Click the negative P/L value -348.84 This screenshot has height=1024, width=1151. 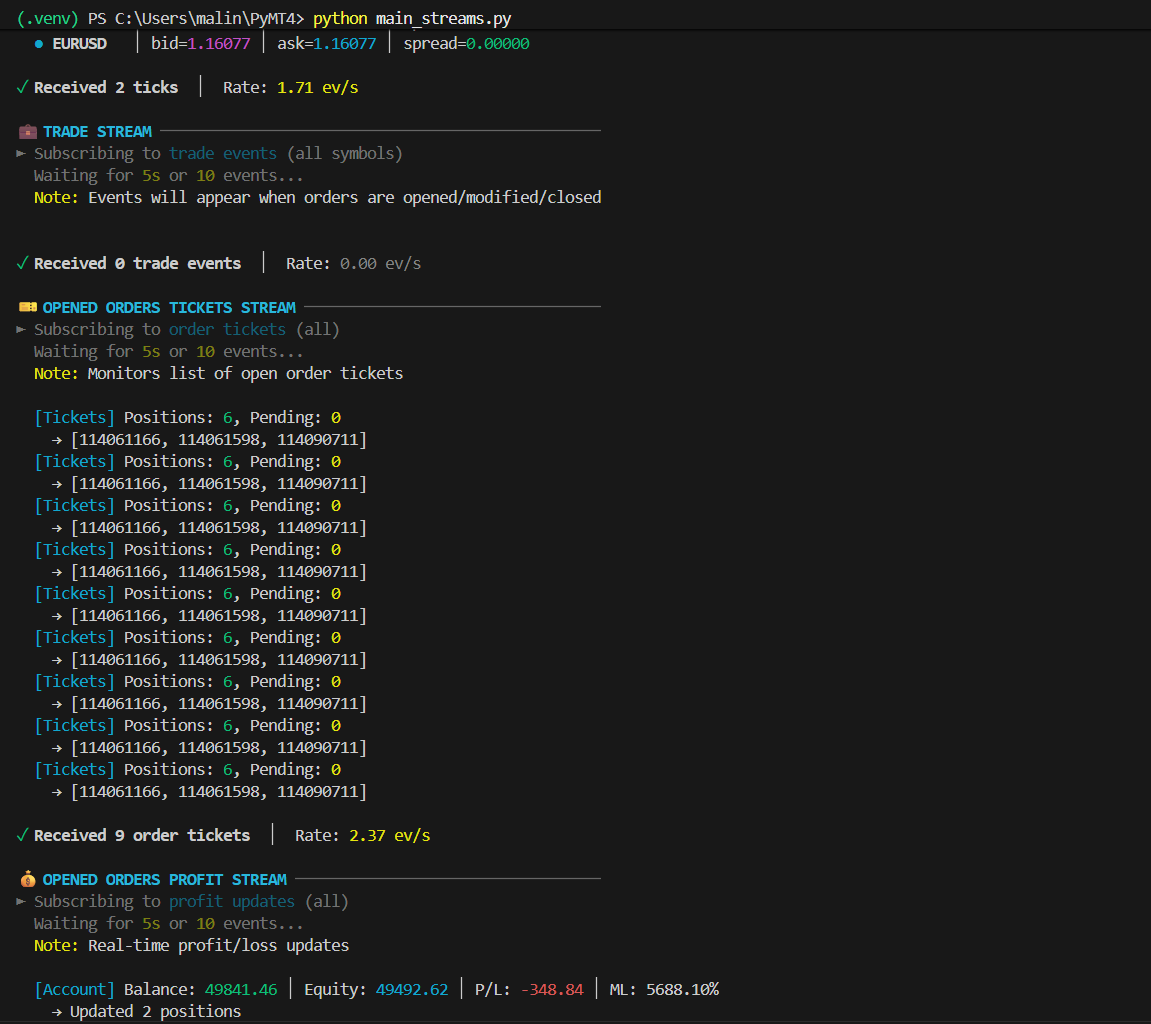pyautogui.click(x=553, y=989)
